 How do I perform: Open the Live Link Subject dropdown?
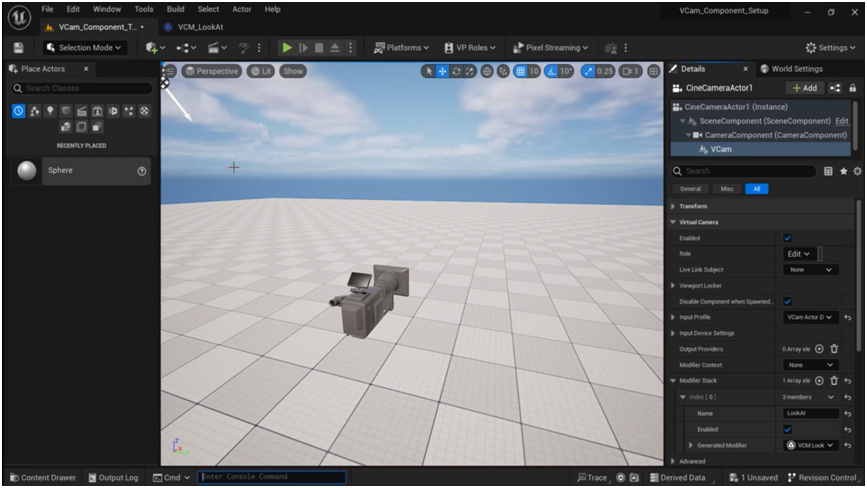pyautogui.click(x=810, y=270)
